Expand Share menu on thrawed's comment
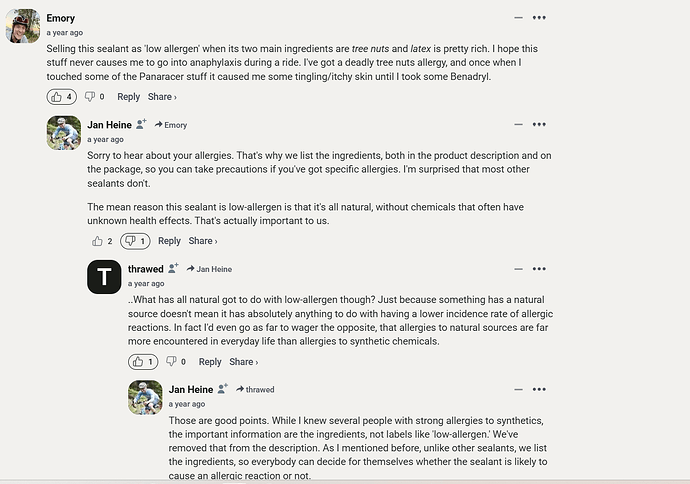Viewport: 690px width, 484px height. [243, 362]
